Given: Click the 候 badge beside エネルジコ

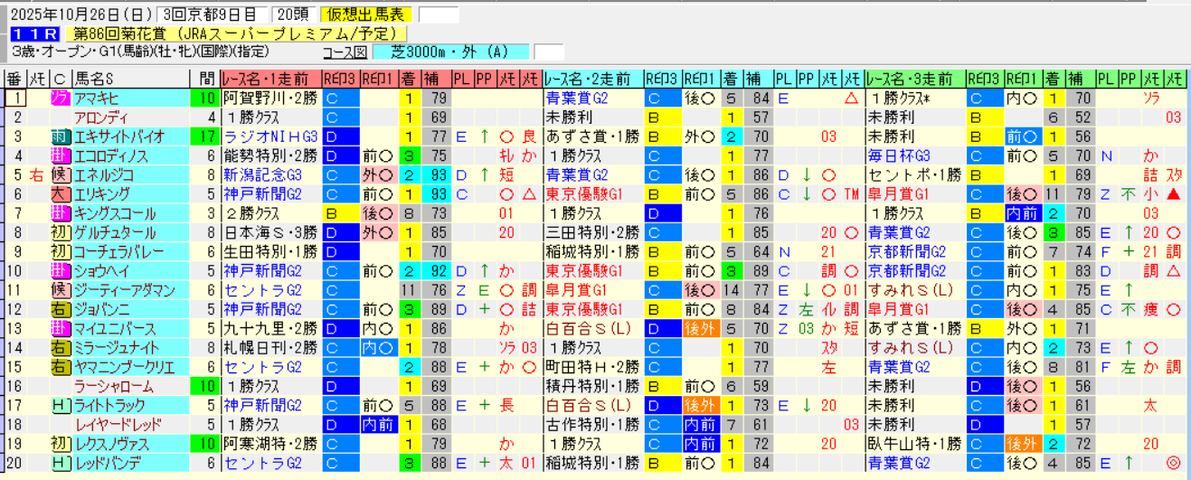Looking at the screenshot, I should (x=59, y=175).
